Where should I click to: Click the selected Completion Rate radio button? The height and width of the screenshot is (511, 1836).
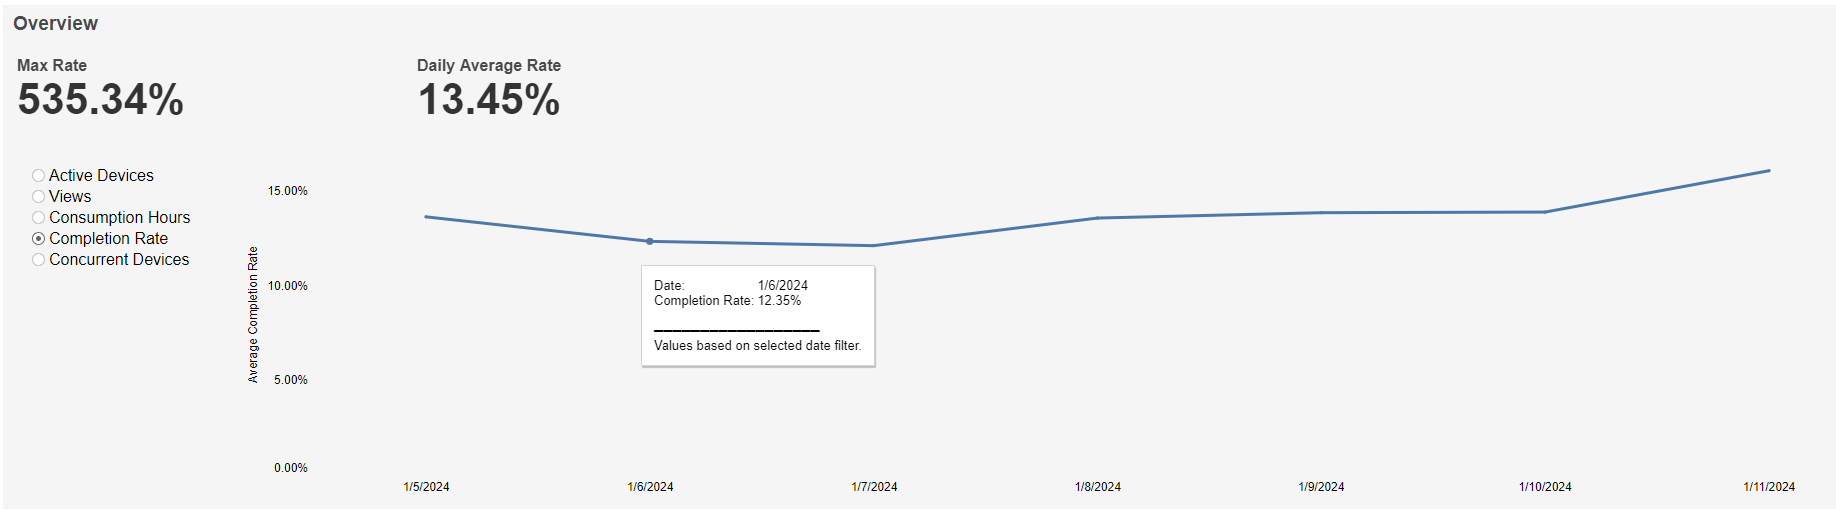coord(39,239)
